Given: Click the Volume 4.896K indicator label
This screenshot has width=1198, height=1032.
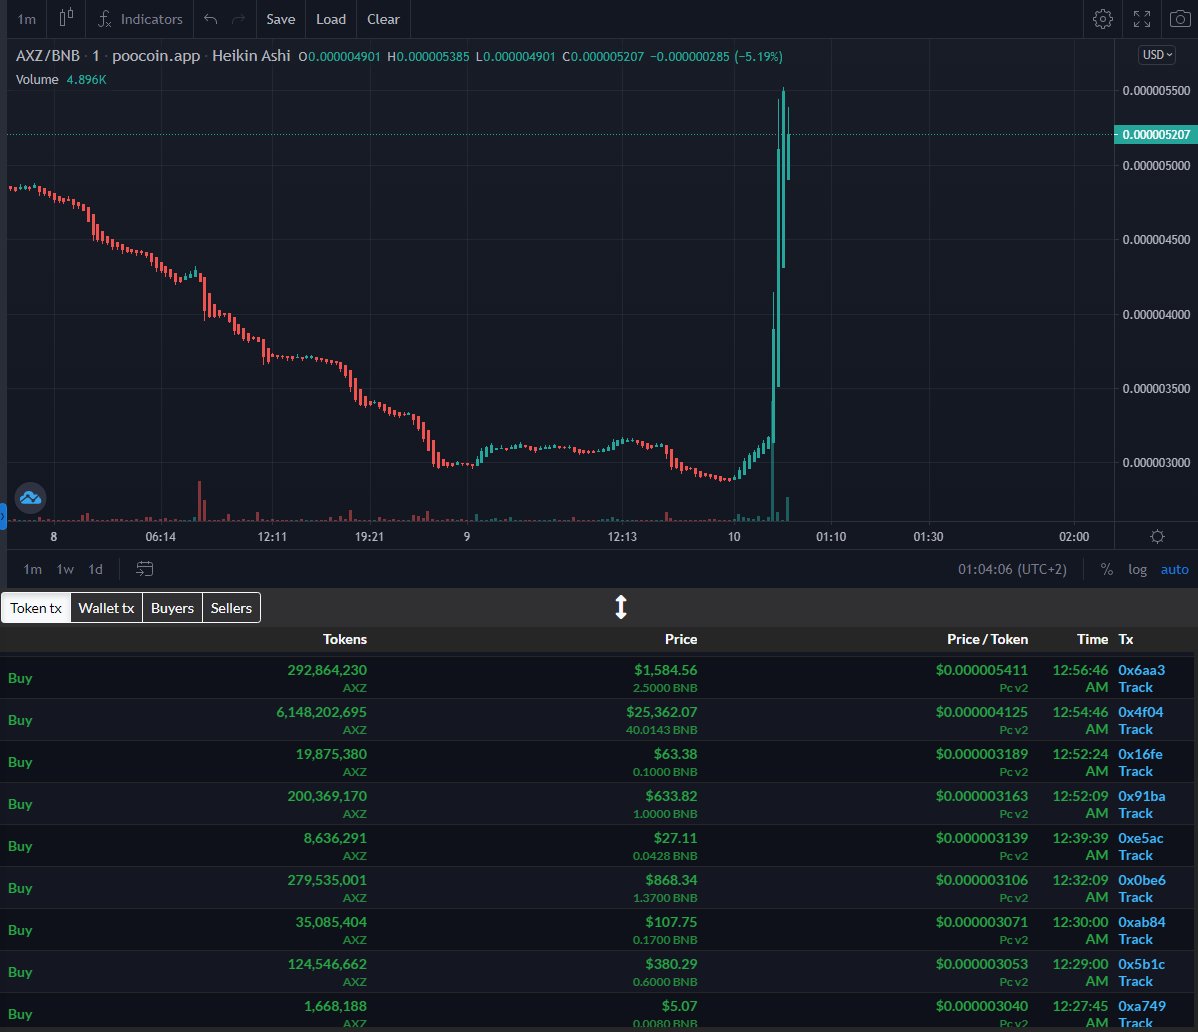Looking at the screenshot, I should [x=61, y=79].
